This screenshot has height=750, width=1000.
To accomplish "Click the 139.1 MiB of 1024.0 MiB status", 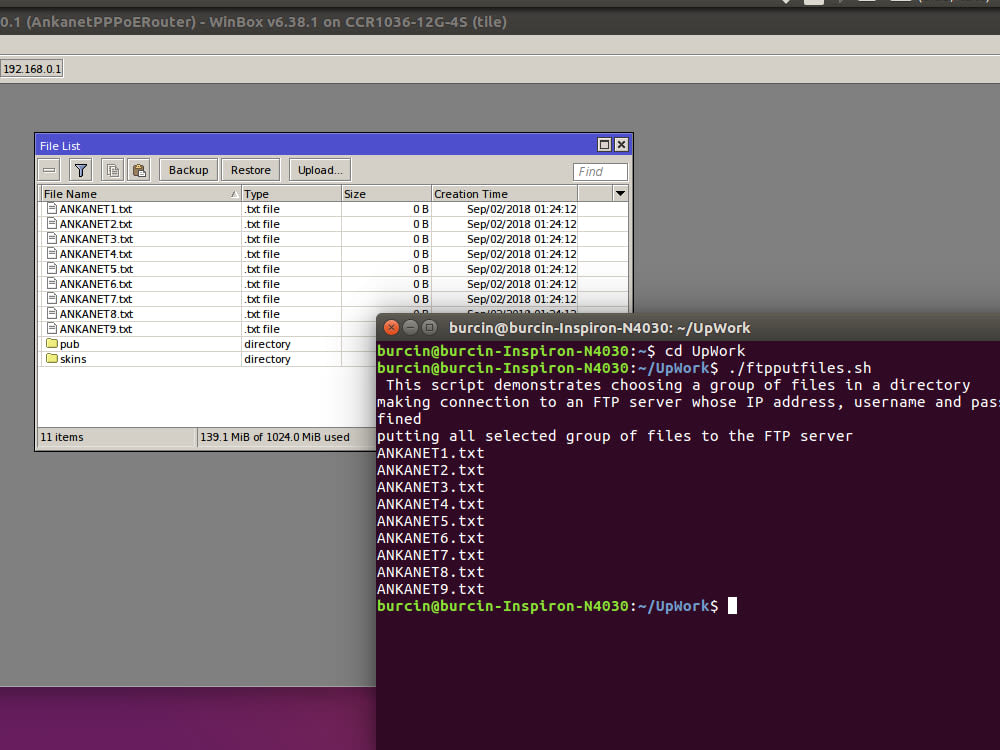I will click(x=275, y=438).
